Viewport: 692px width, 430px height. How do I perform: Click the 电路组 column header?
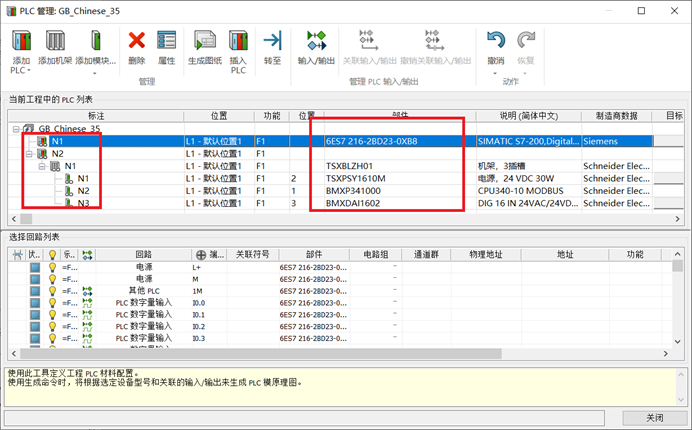[x=376, y=254]
